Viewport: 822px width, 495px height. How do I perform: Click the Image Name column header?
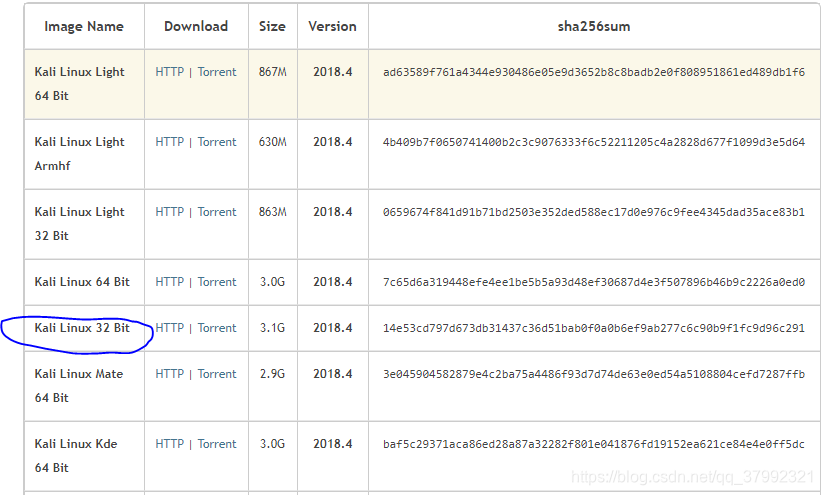pos(84,26)
